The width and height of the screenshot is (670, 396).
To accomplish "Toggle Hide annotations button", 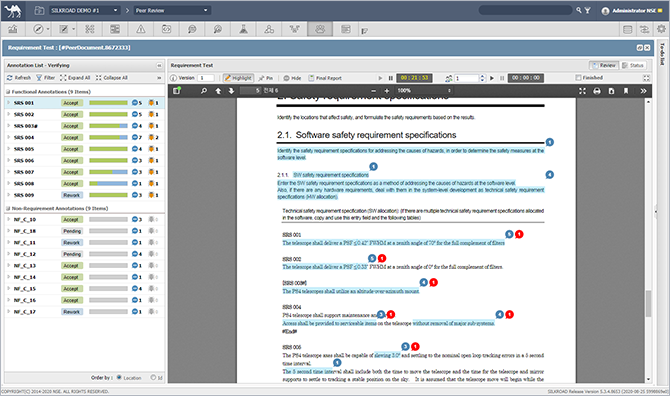I will [292, 78].
